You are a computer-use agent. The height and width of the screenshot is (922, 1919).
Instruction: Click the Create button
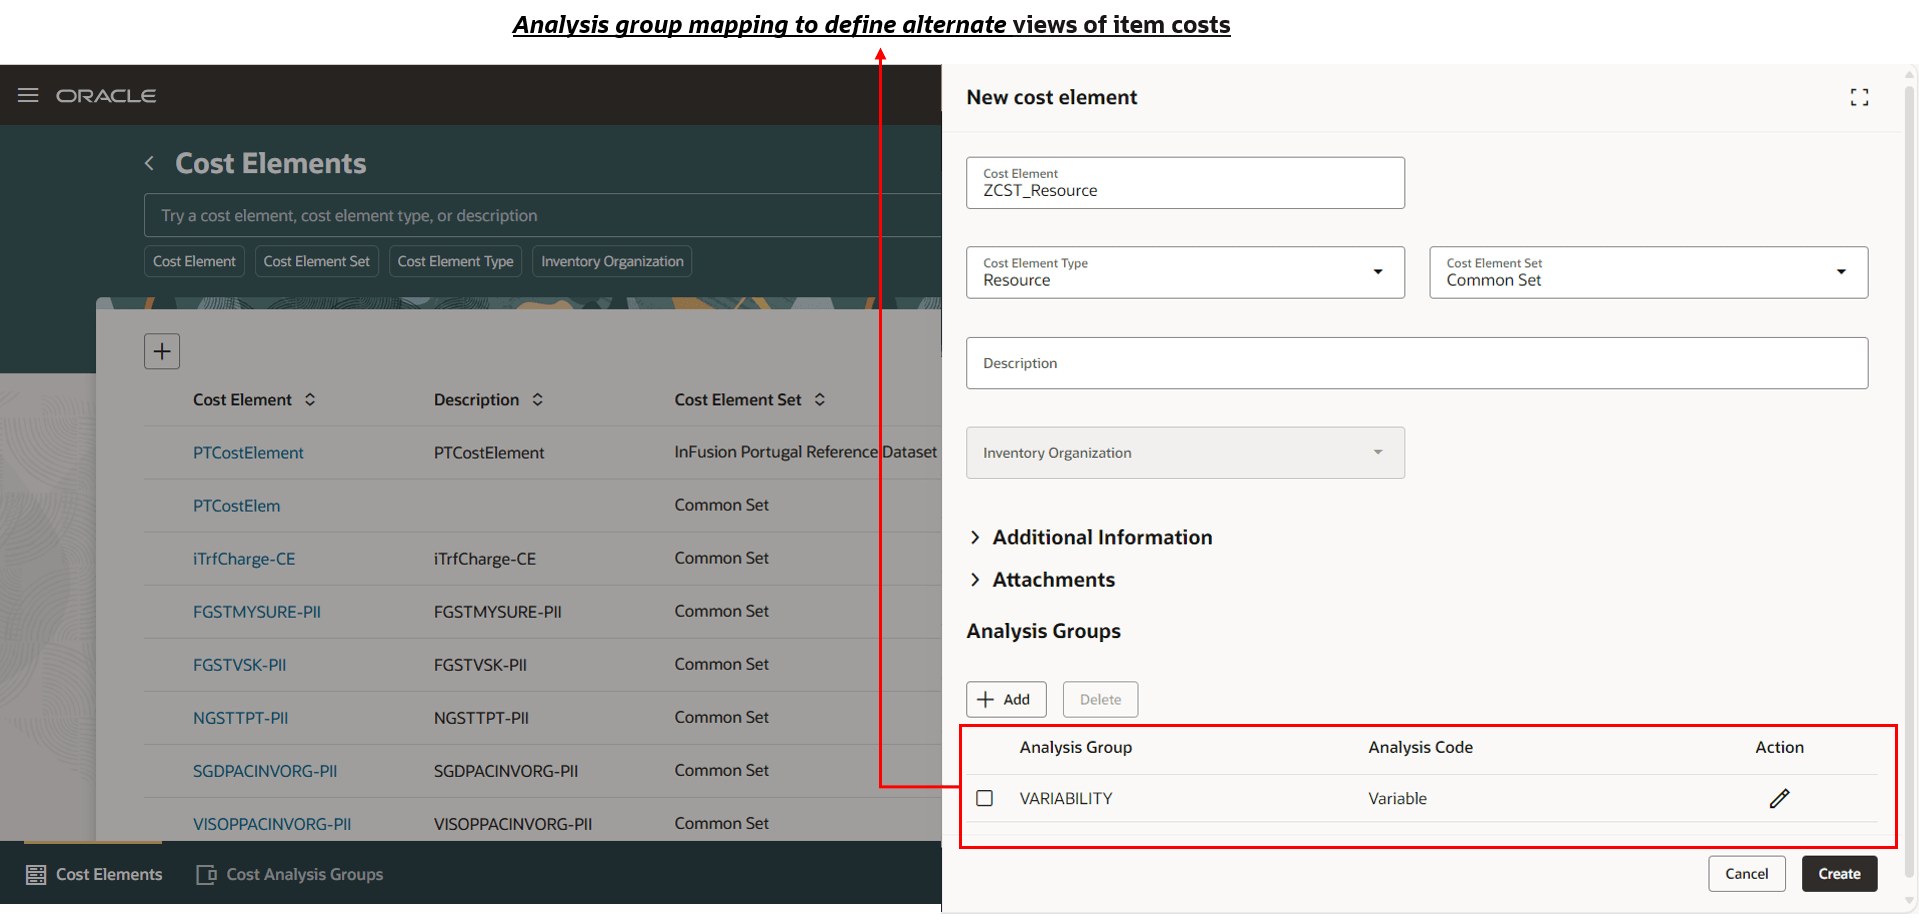tap(1839, 873)
